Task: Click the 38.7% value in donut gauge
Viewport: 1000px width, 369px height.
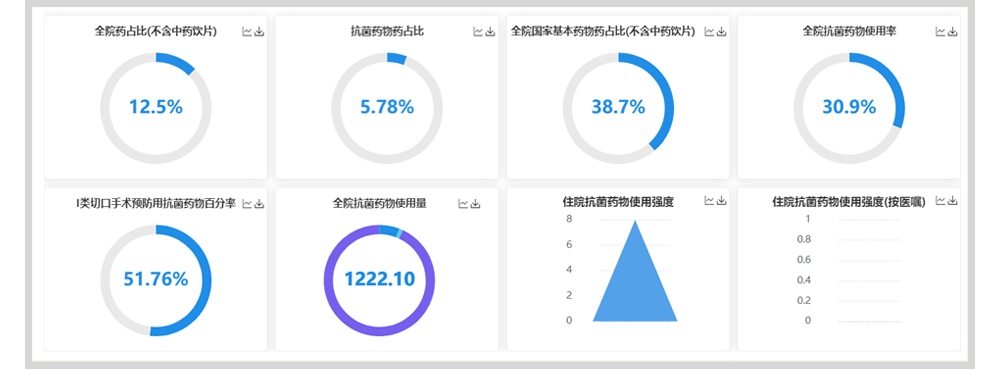Action: tap(618, 107)
